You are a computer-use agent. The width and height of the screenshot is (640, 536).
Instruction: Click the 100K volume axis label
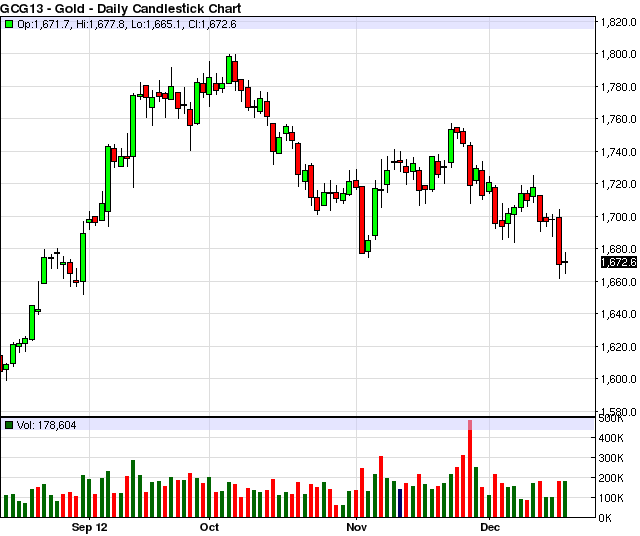[x=611, y=498]
